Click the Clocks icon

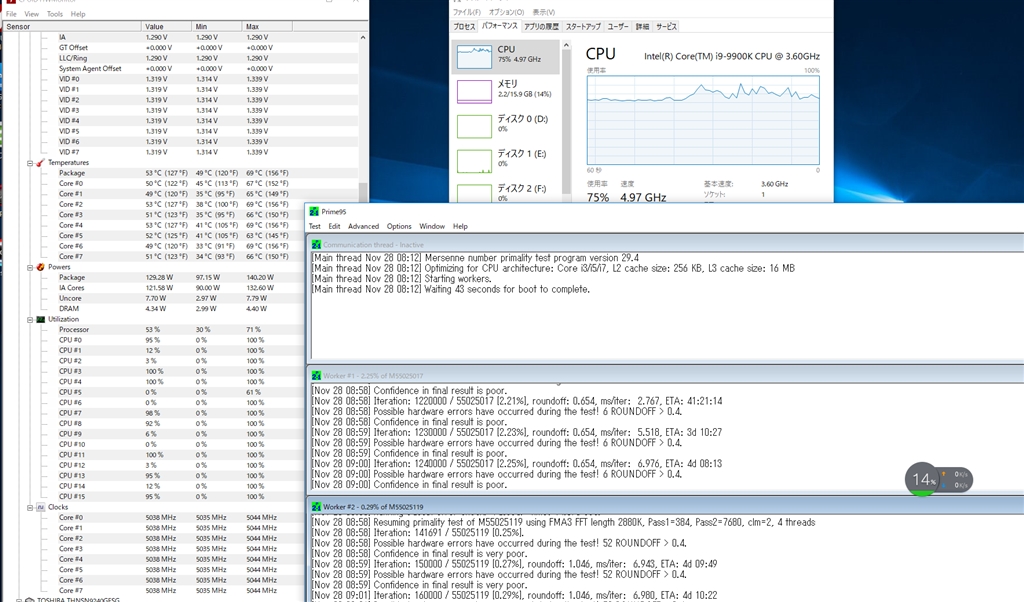point(40,507)
